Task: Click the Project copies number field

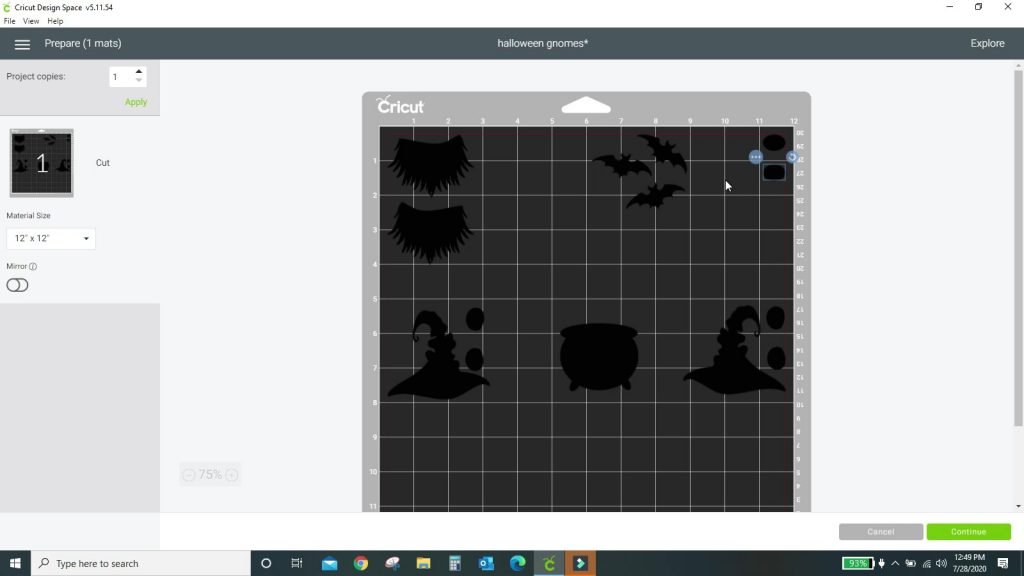Action: pos(121,77)
